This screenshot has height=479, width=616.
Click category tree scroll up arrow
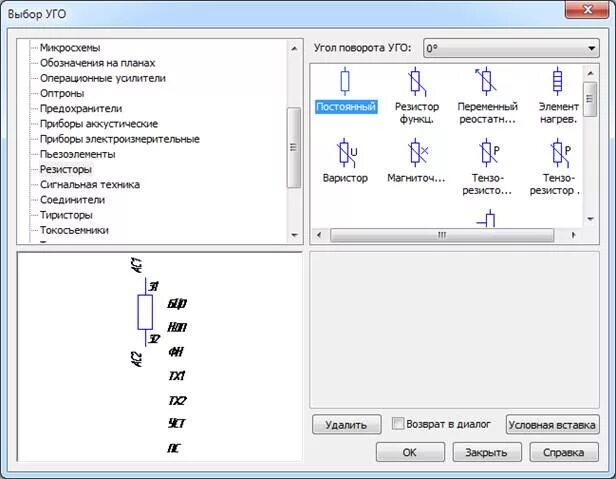coord(294,48)
